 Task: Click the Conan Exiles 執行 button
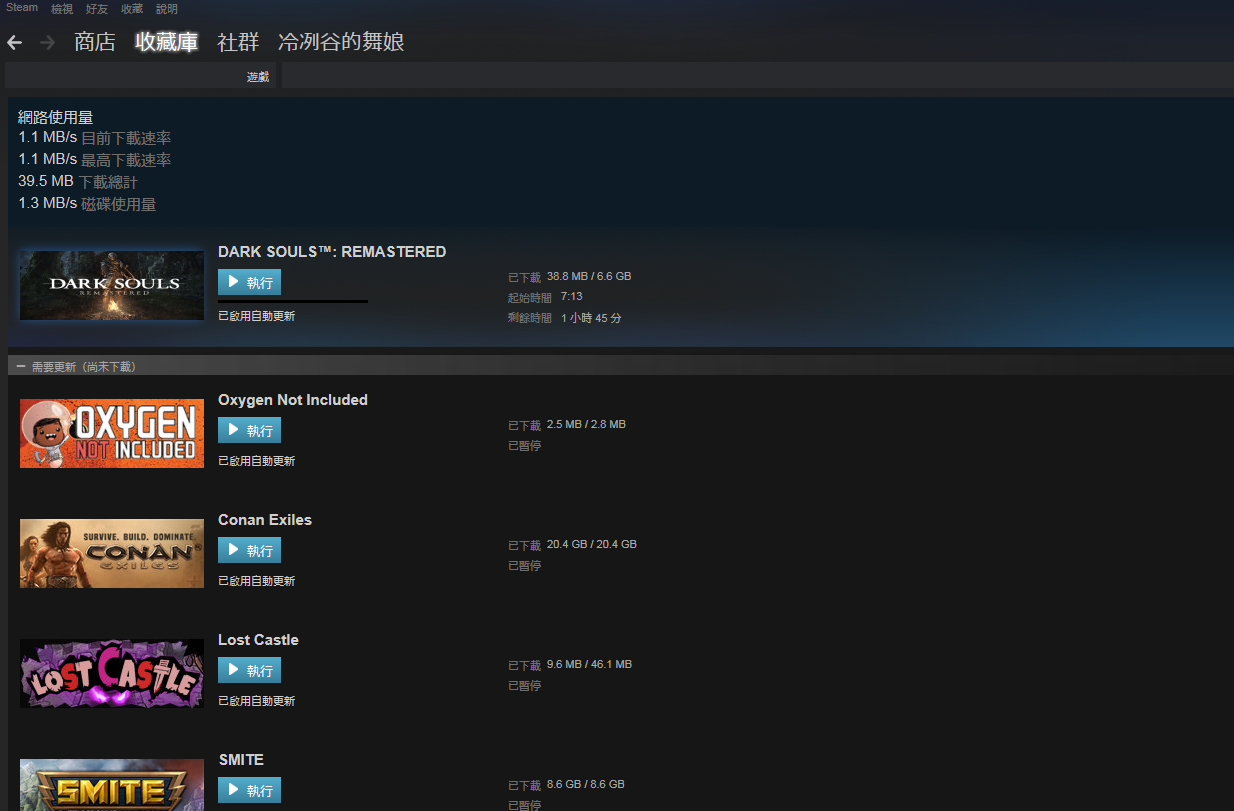tap(249, 550)
